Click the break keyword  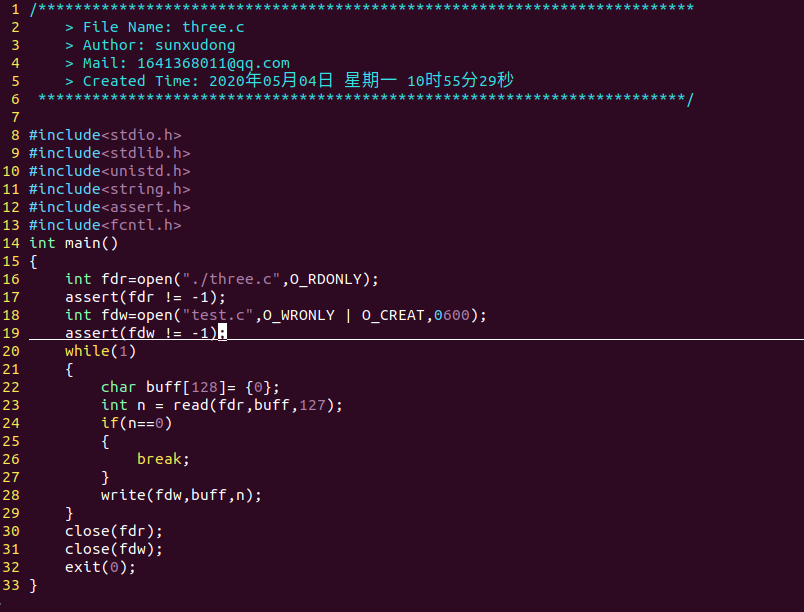[163, 459]
